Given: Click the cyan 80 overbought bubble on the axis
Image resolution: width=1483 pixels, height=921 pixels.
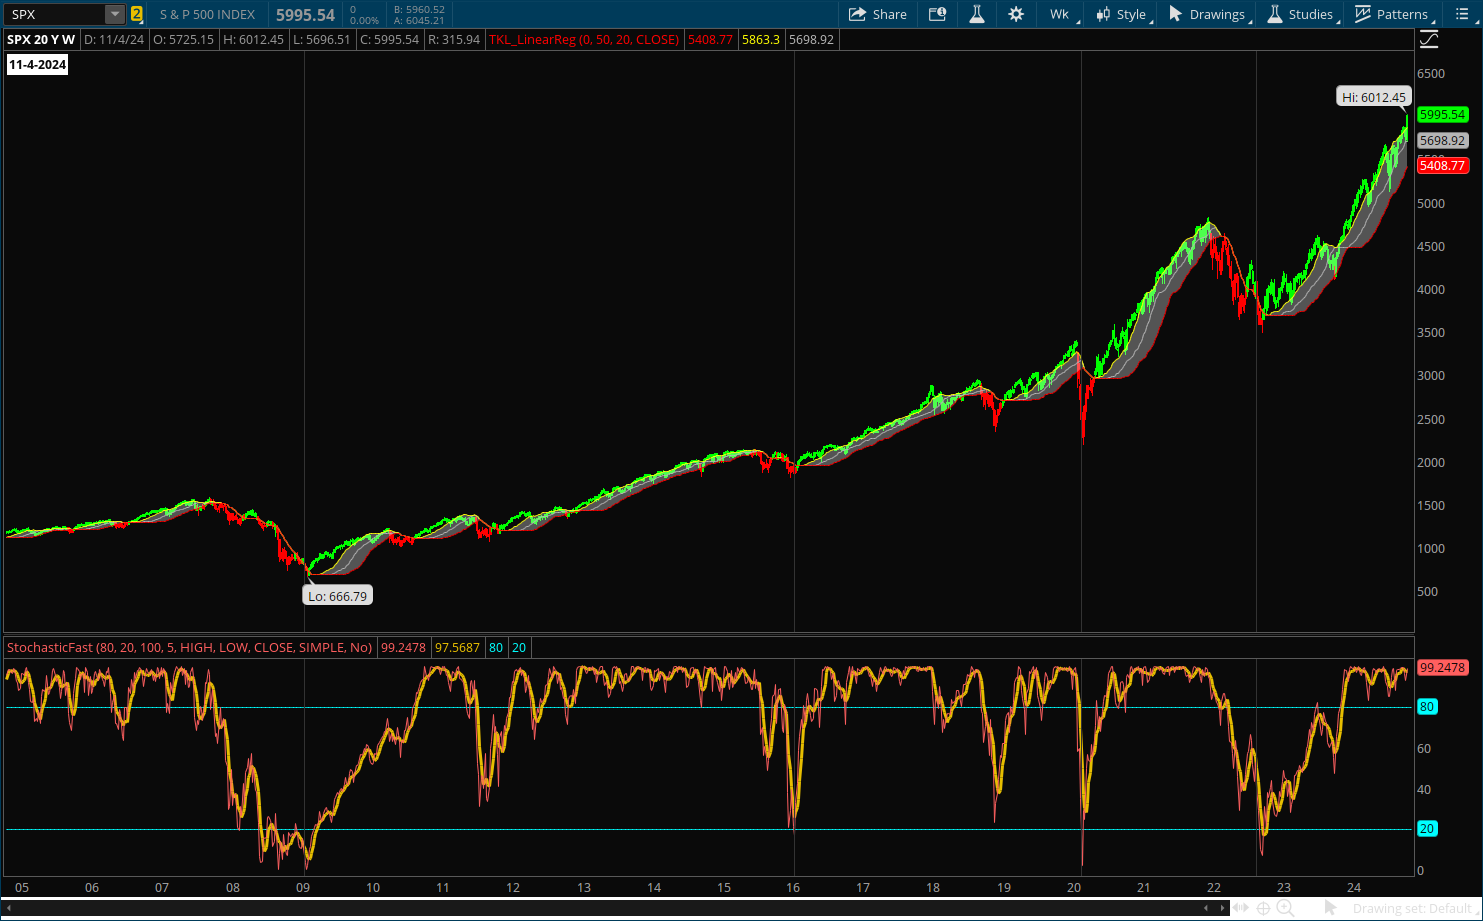Looking at the screenshot, I should pyautogui.click(x=1427, y=707).
